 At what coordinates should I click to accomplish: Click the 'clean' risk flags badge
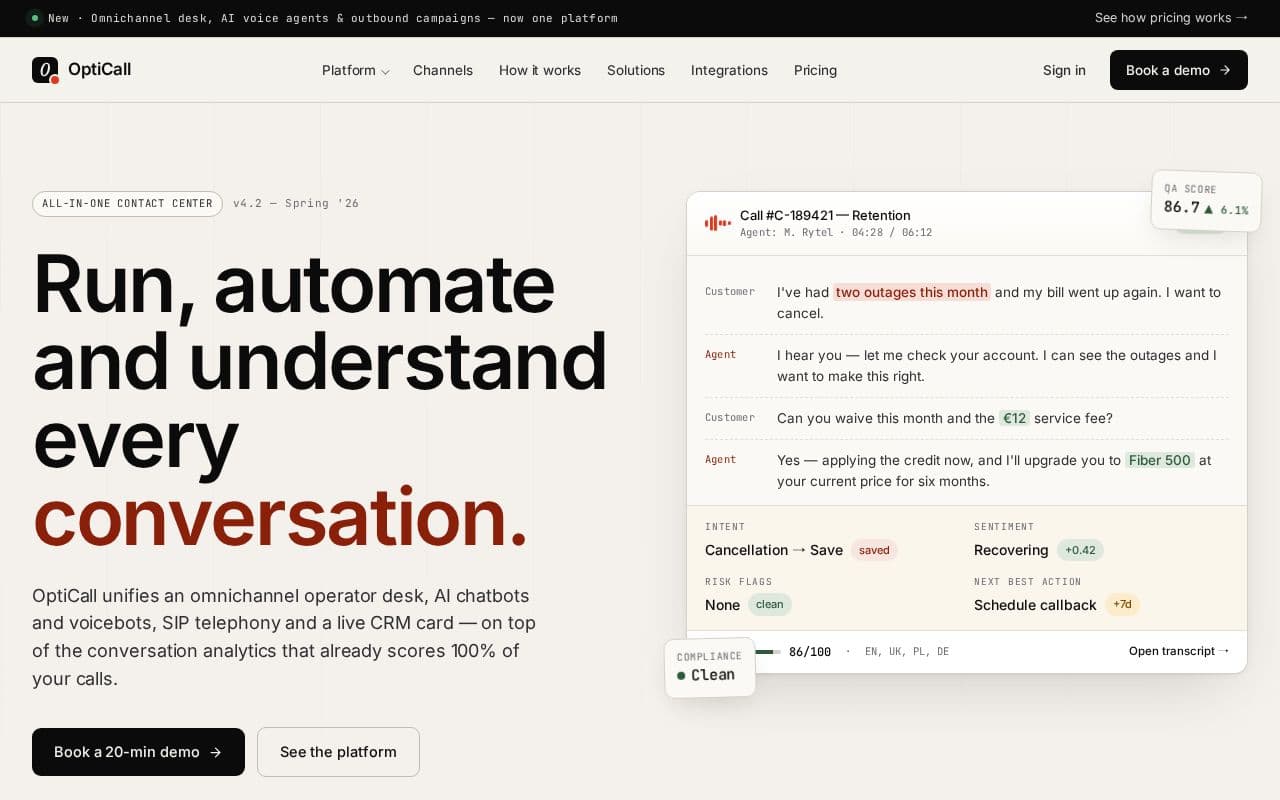click(770, 604)
